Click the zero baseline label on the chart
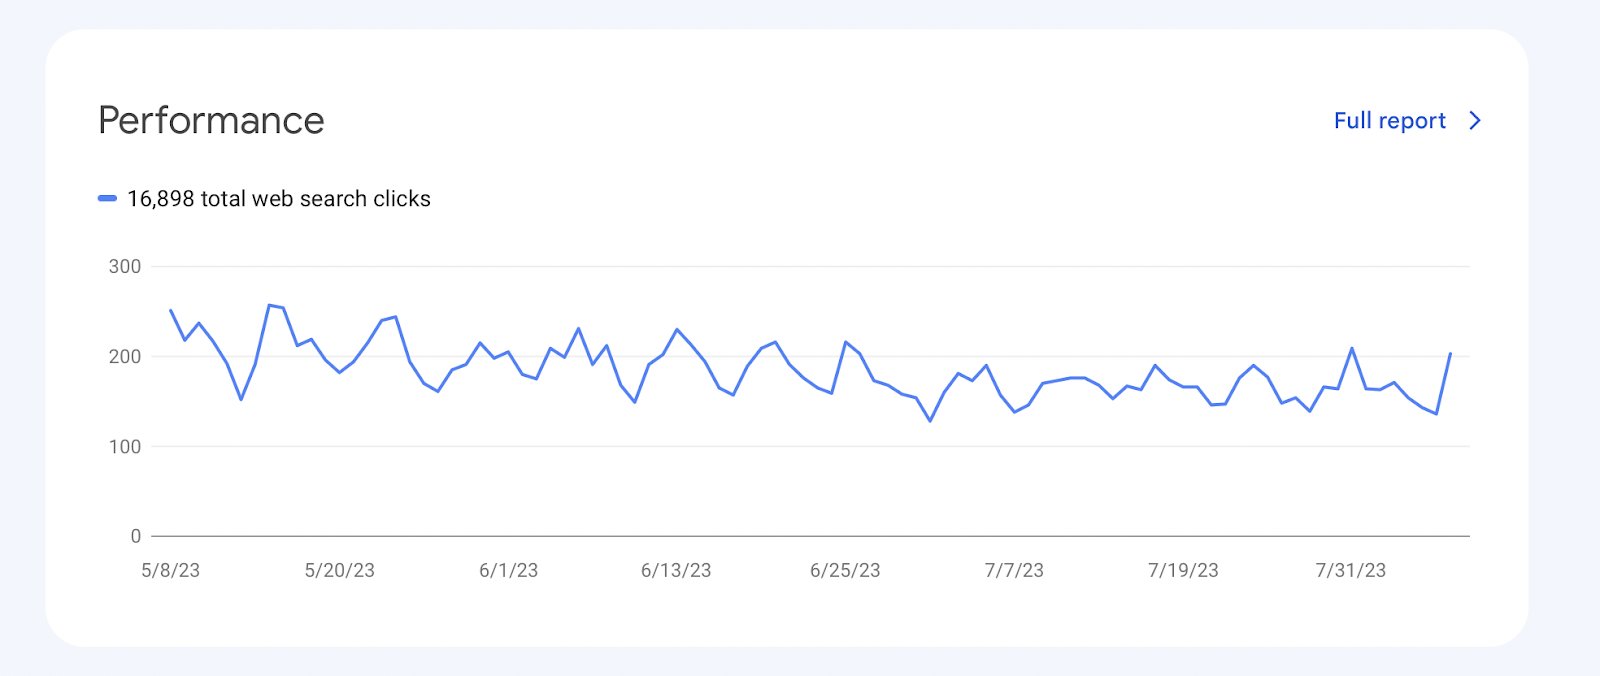Image resolution: width=1600 pixels, height=676 pixels. tap(136, 536)
